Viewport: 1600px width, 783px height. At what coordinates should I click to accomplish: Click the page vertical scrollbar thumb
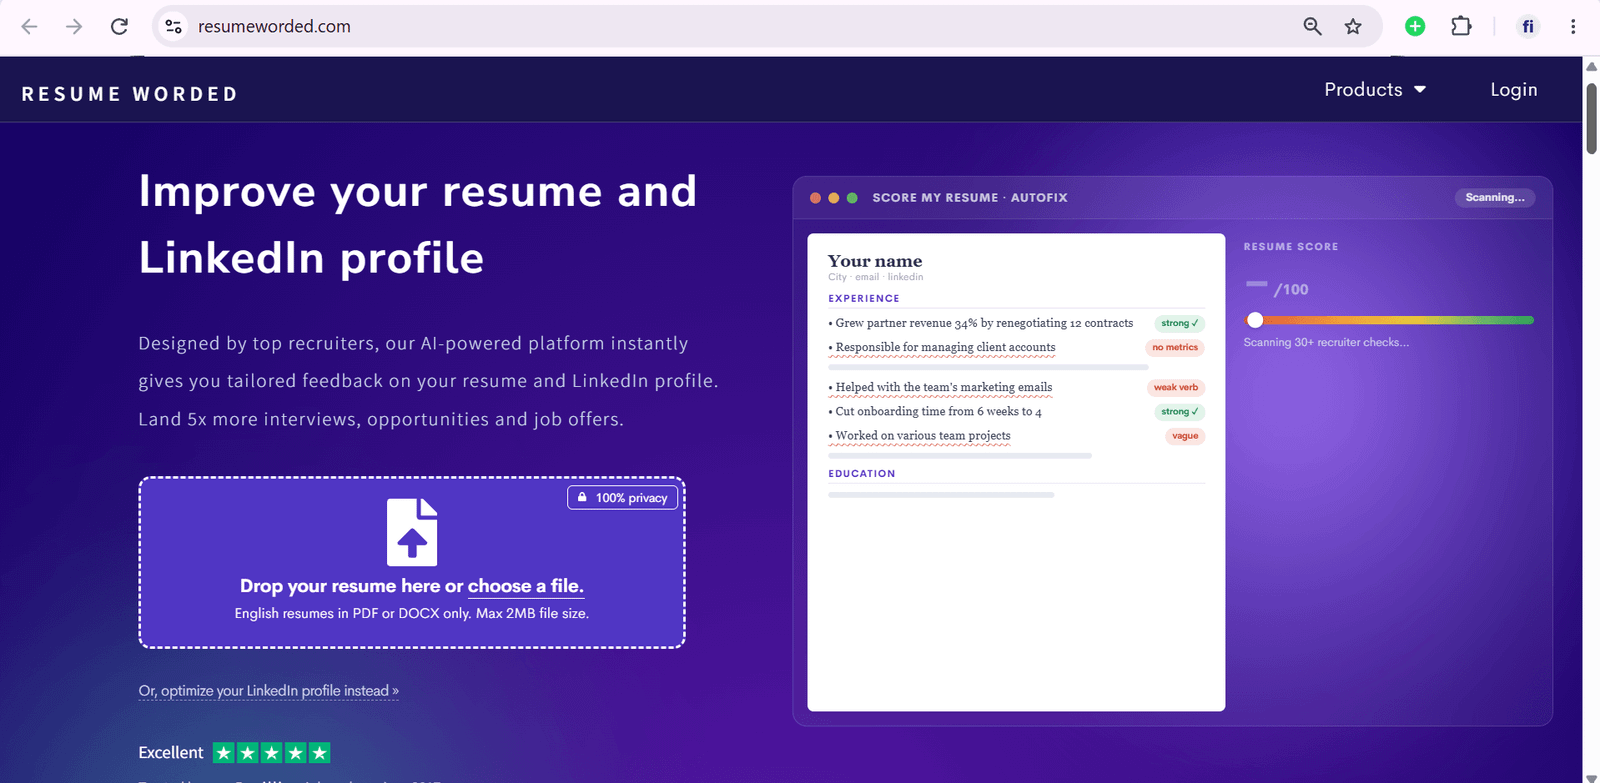click(1591, 118)
